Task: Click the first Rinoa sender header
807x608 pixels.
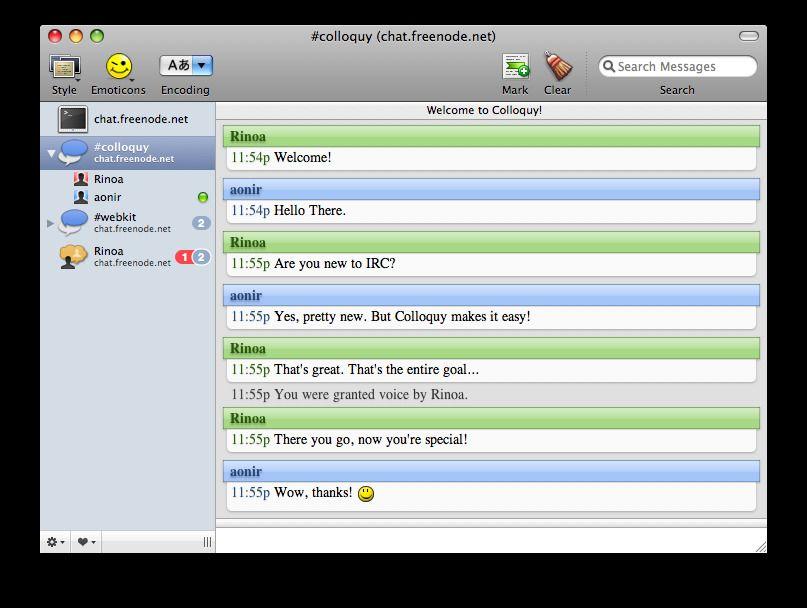Action: point(491,136)
